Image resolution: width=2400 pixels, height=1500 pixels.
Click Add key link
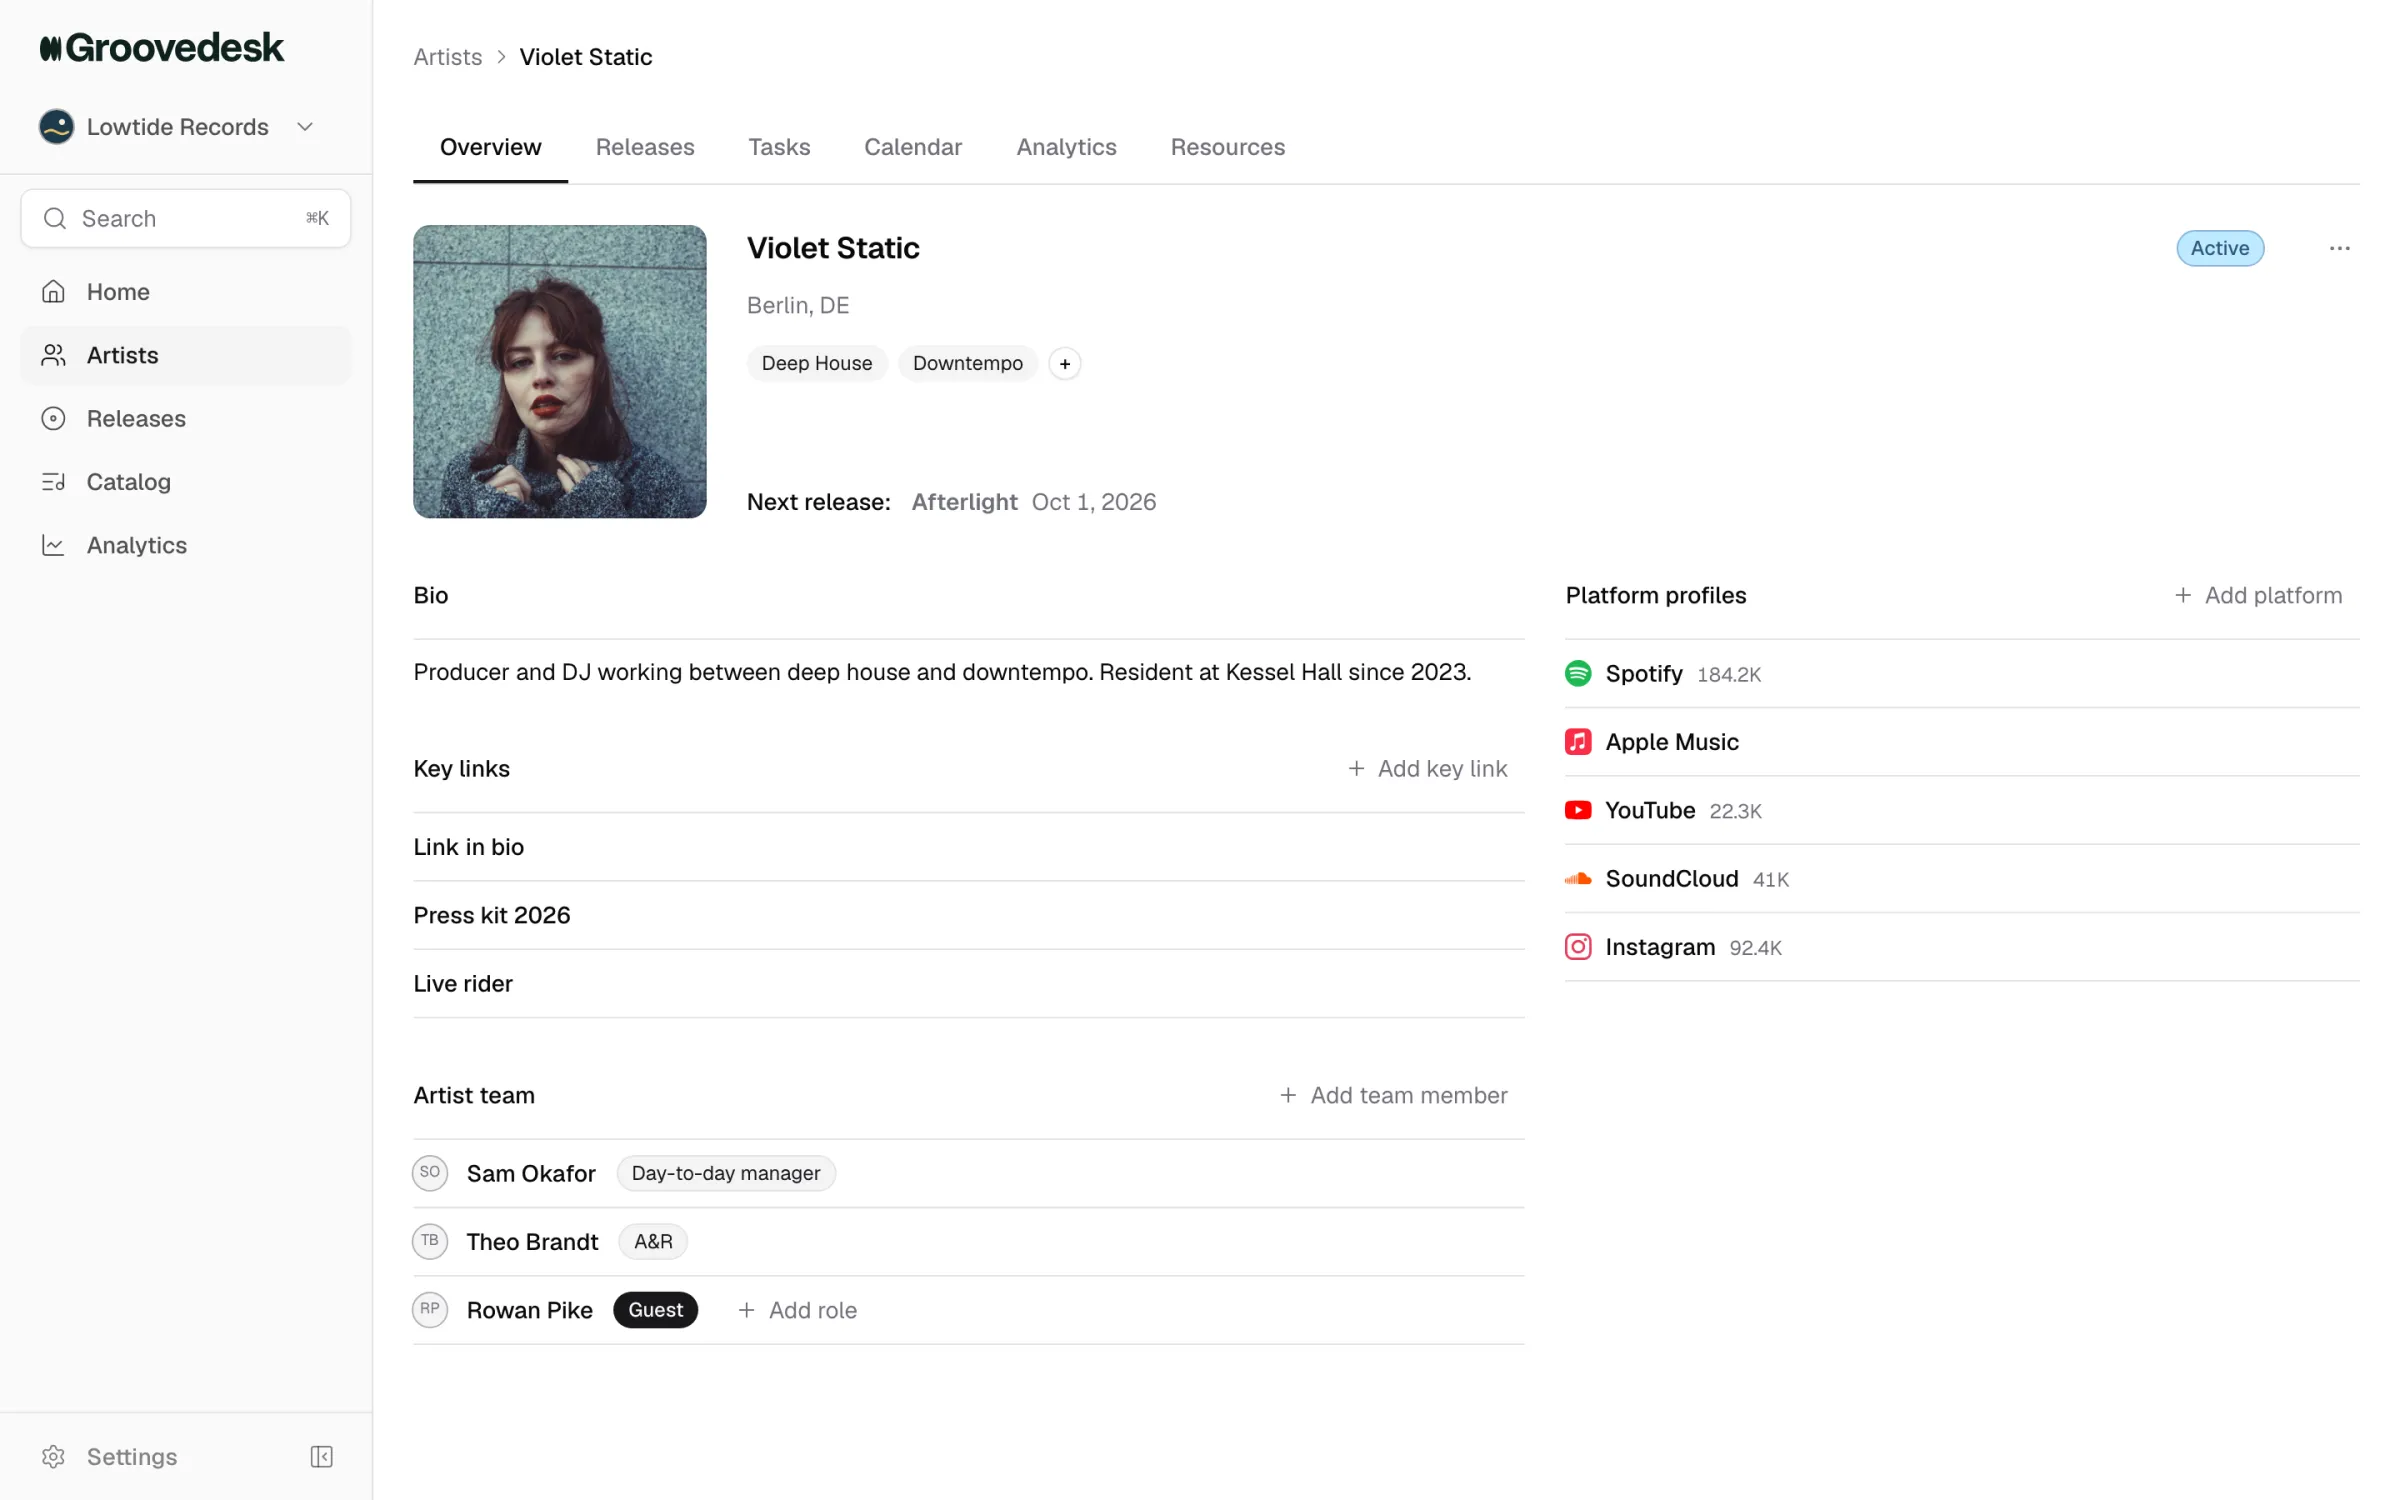1427,768
